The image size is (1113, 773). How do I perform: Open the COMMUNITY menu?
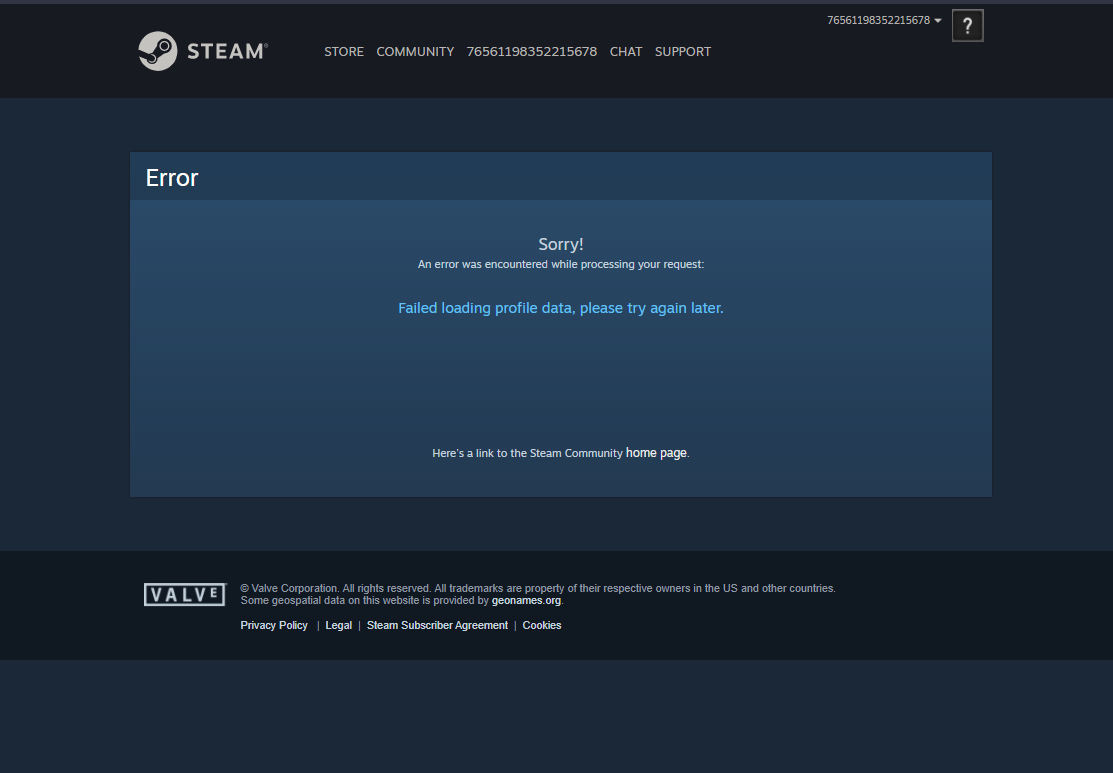(415, 52)
